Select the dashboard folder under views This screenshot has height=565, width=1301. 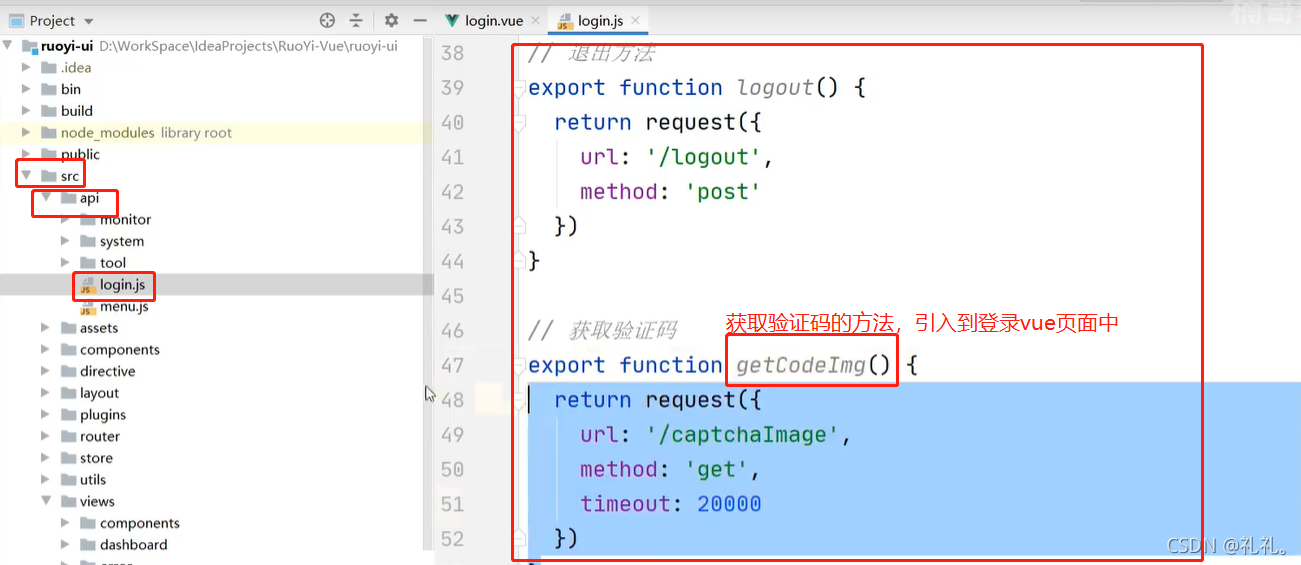coord(133,545)
